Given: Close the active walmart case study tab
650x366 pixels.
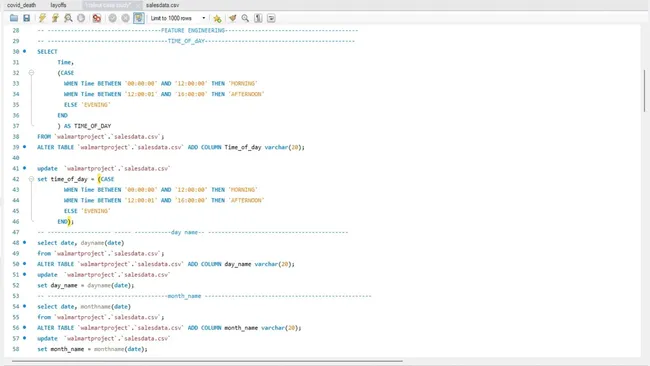Looking at the screenshot, I should pos(138,5).
